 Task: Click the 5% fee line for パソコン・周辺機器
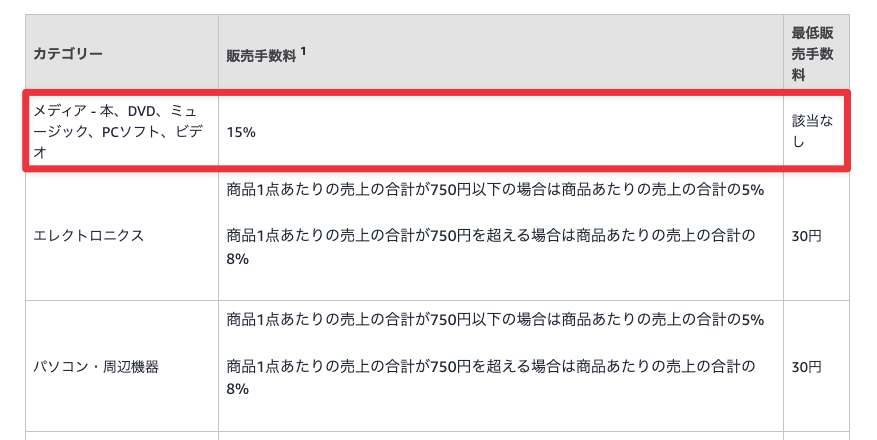pos(495,320)
